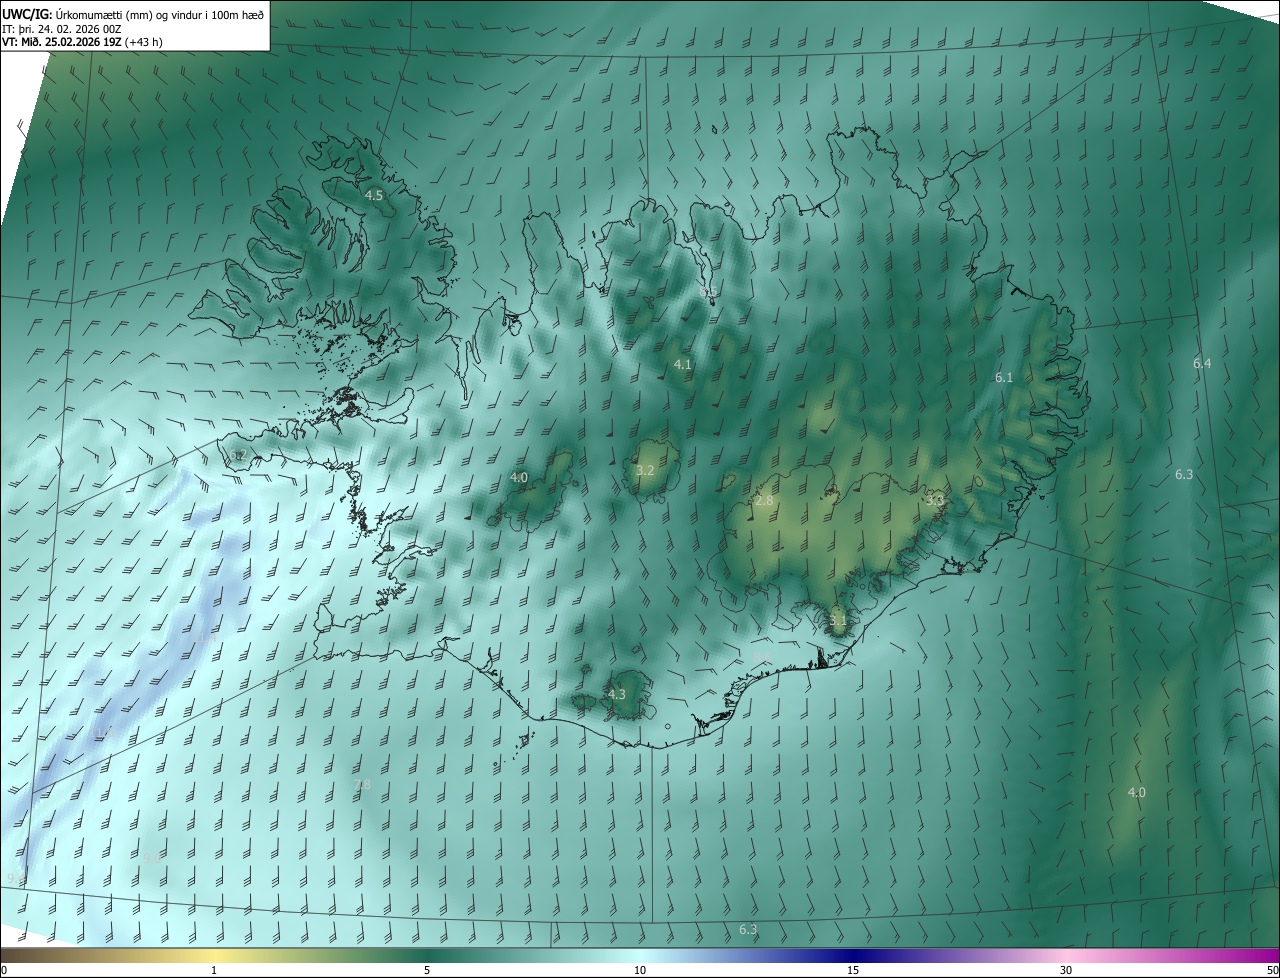The width and height of the screenshot is (1280, 978).
Task: Click the 4.0 value on Langjökull beside 3.2
Action: 518,478
